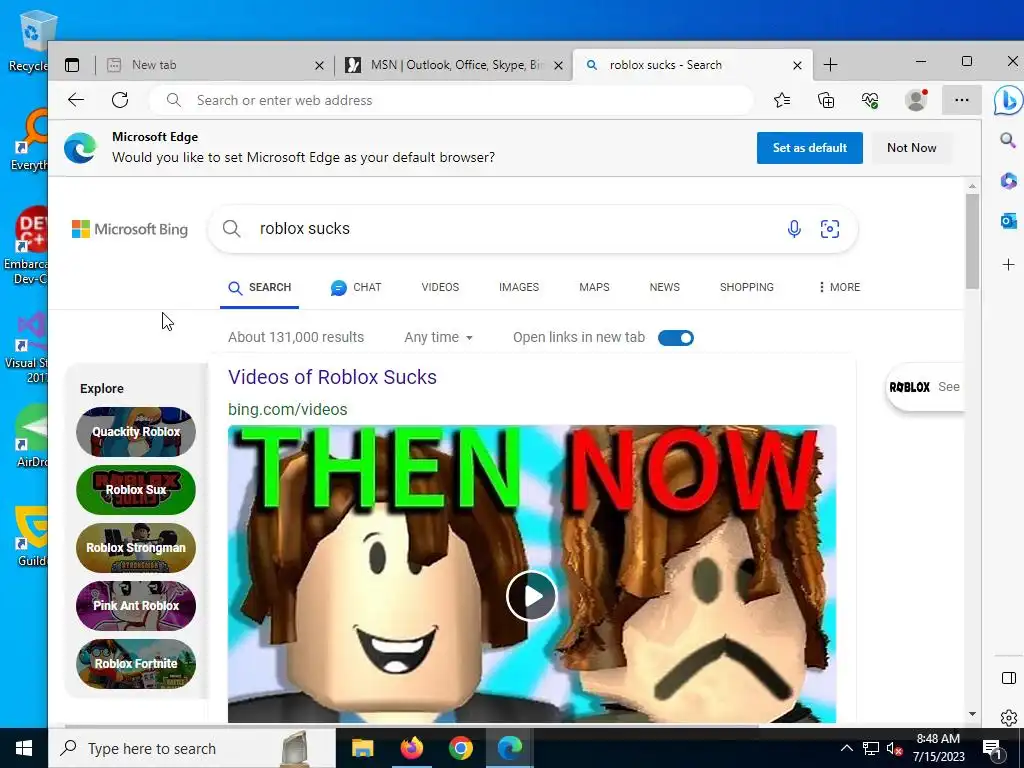Open the sidebar settings gear icon

coord(1008,718)
